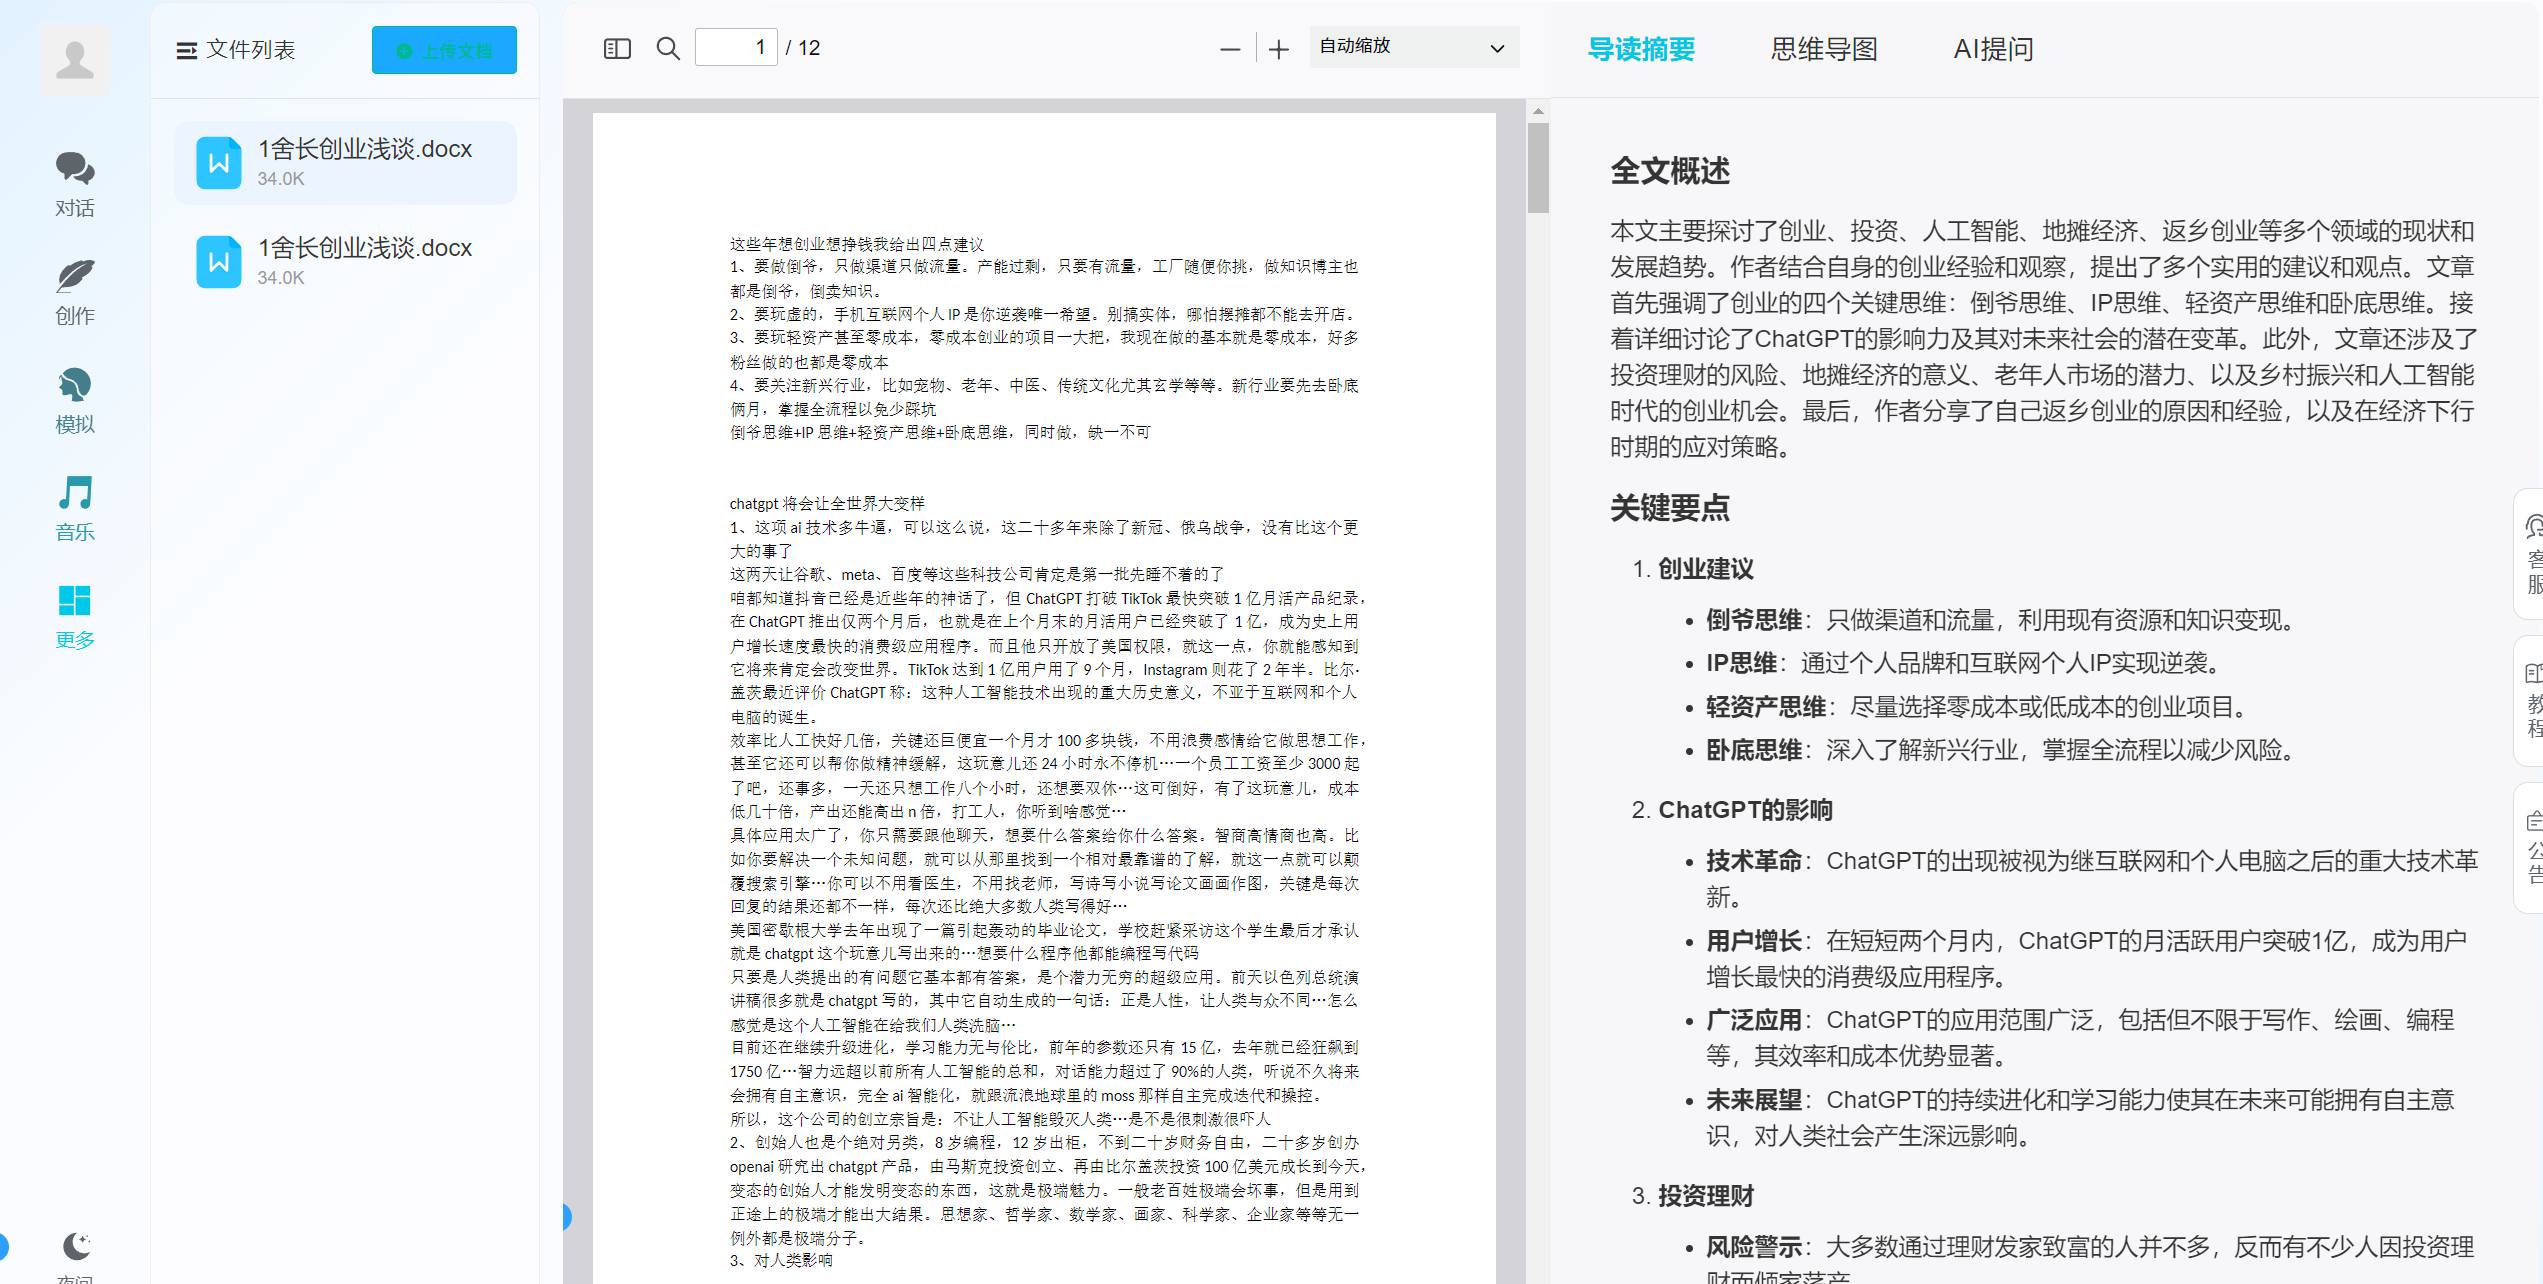
Task: Open the 更多 more apps section
Action: (75, 616)
